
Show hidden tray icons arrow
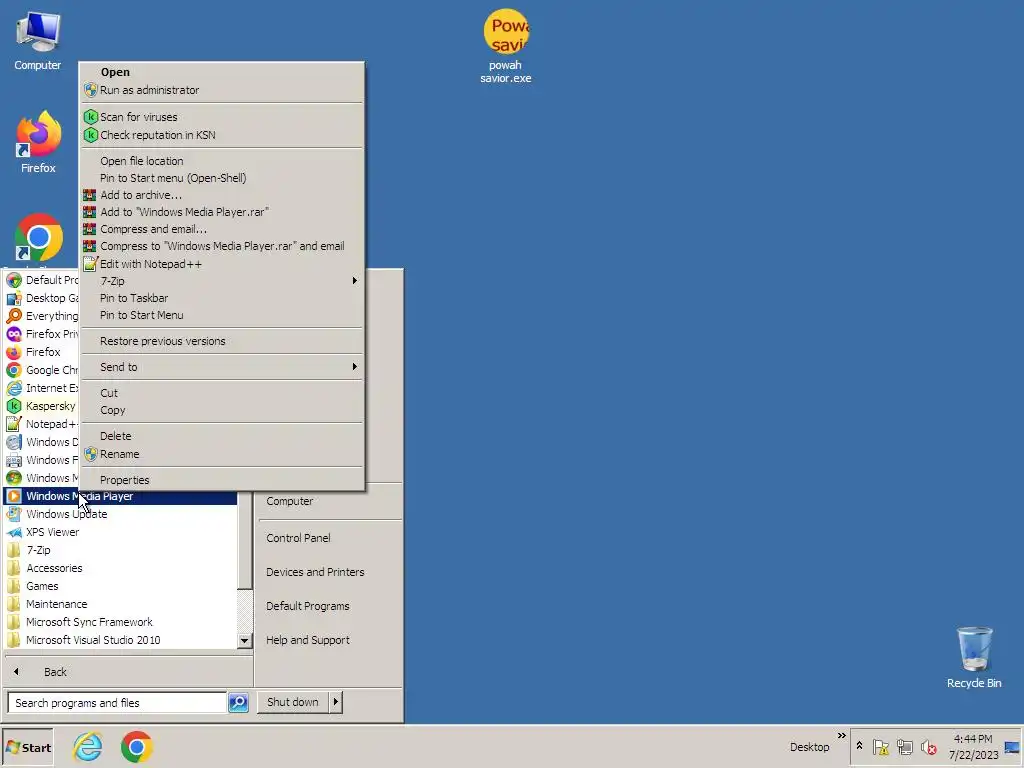859,746
